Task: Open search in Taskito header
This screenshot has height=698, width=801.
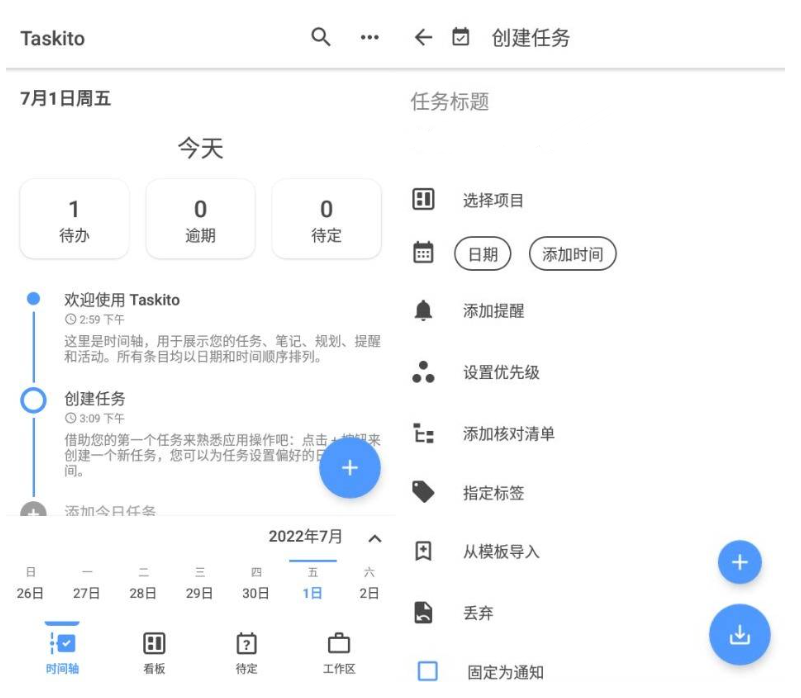Action: pyautogui.click(x=321, y=37)
